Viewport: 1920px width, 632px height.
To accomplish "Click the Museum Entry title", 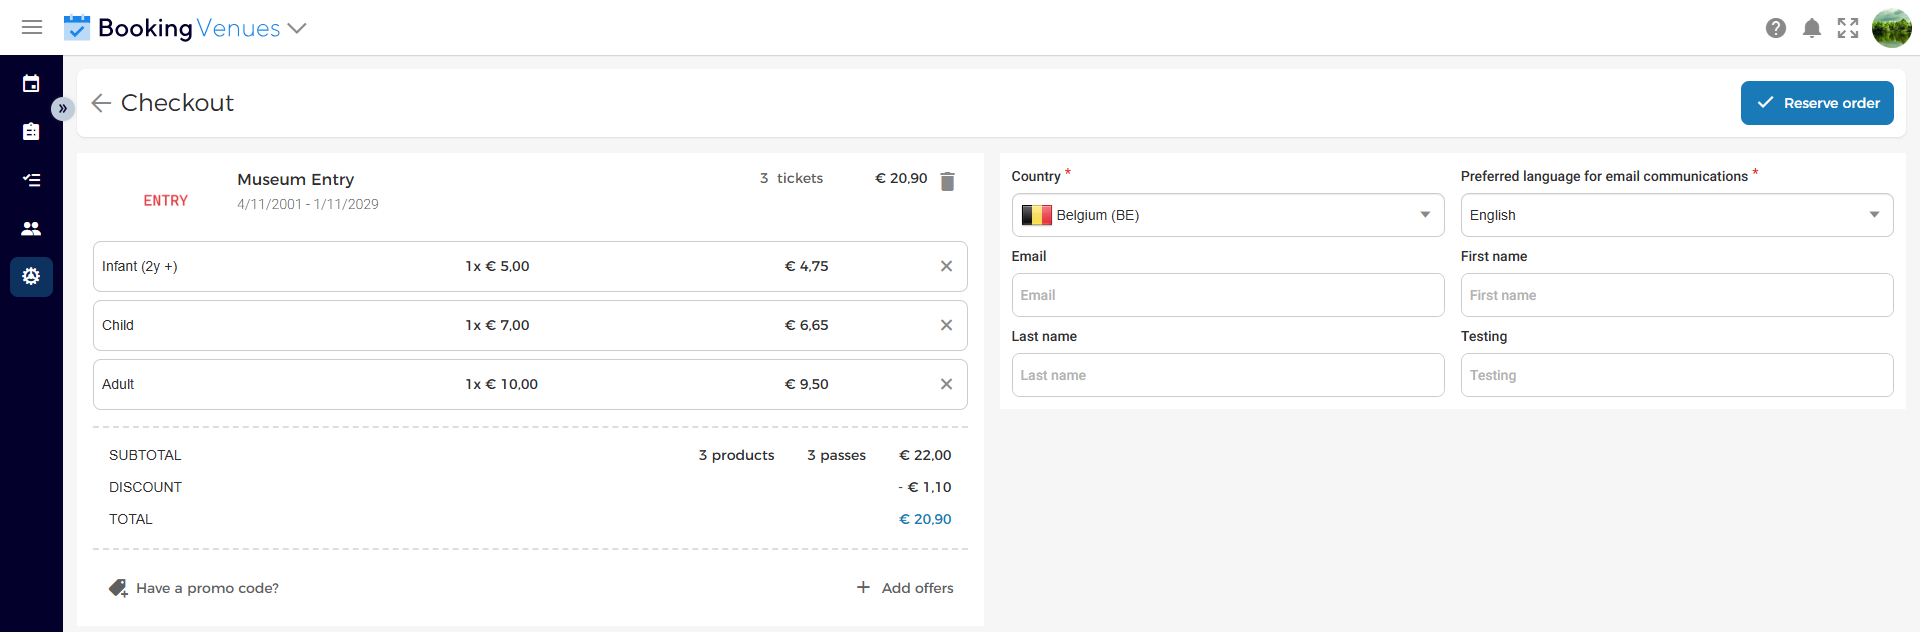I will 295,179.
